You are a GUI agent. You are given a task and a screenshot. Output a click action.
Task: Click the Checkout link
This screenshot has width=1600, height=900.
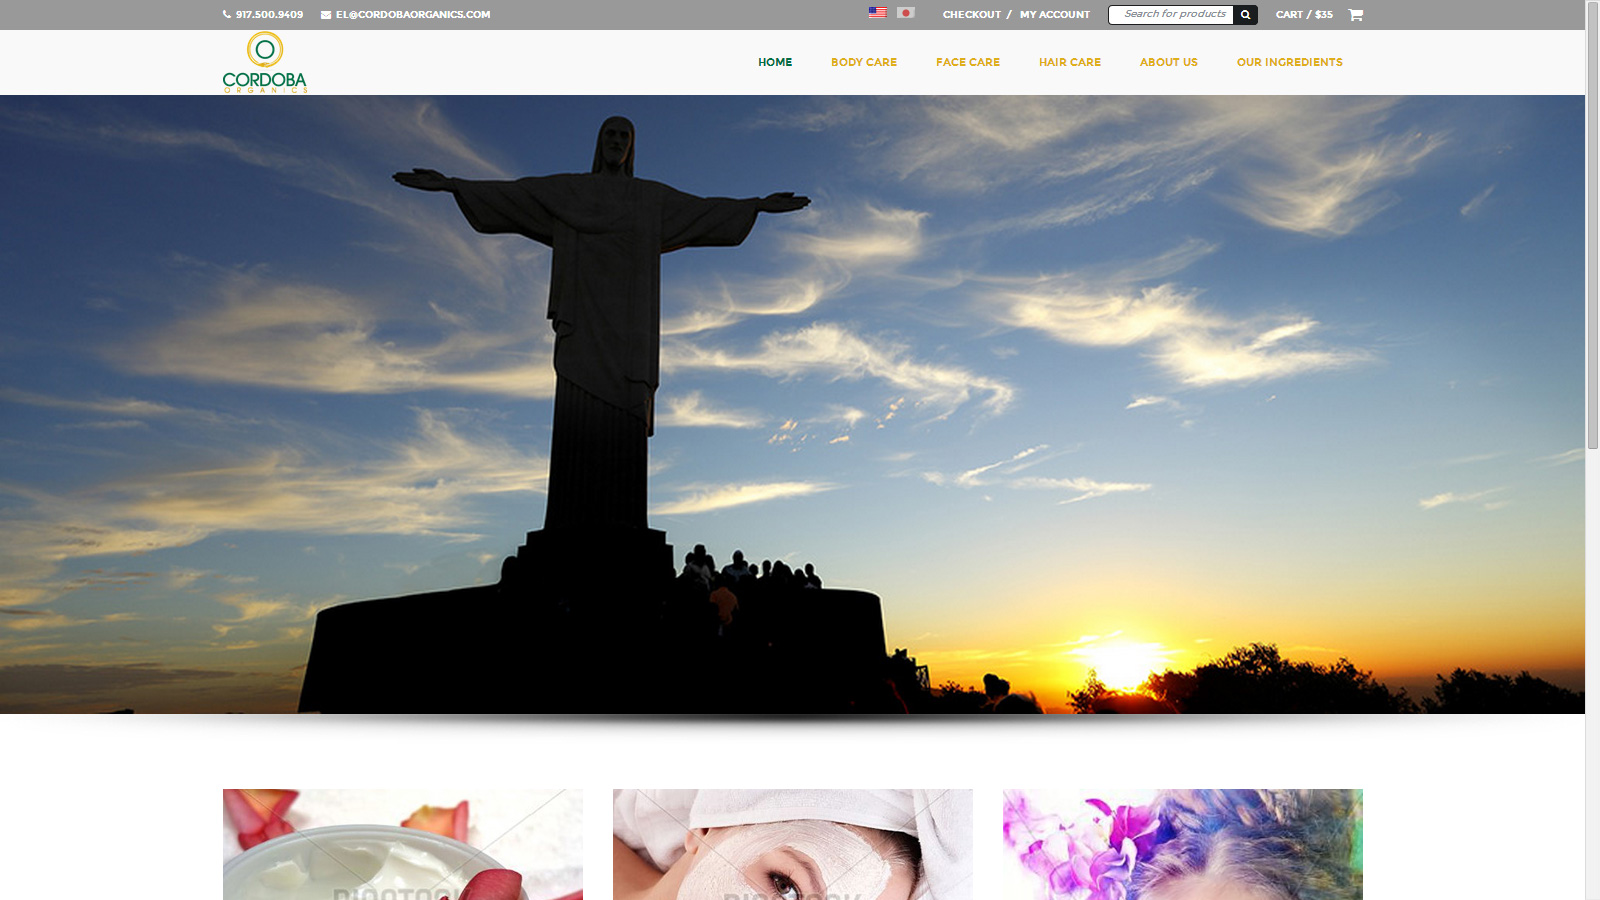point(972,15)
